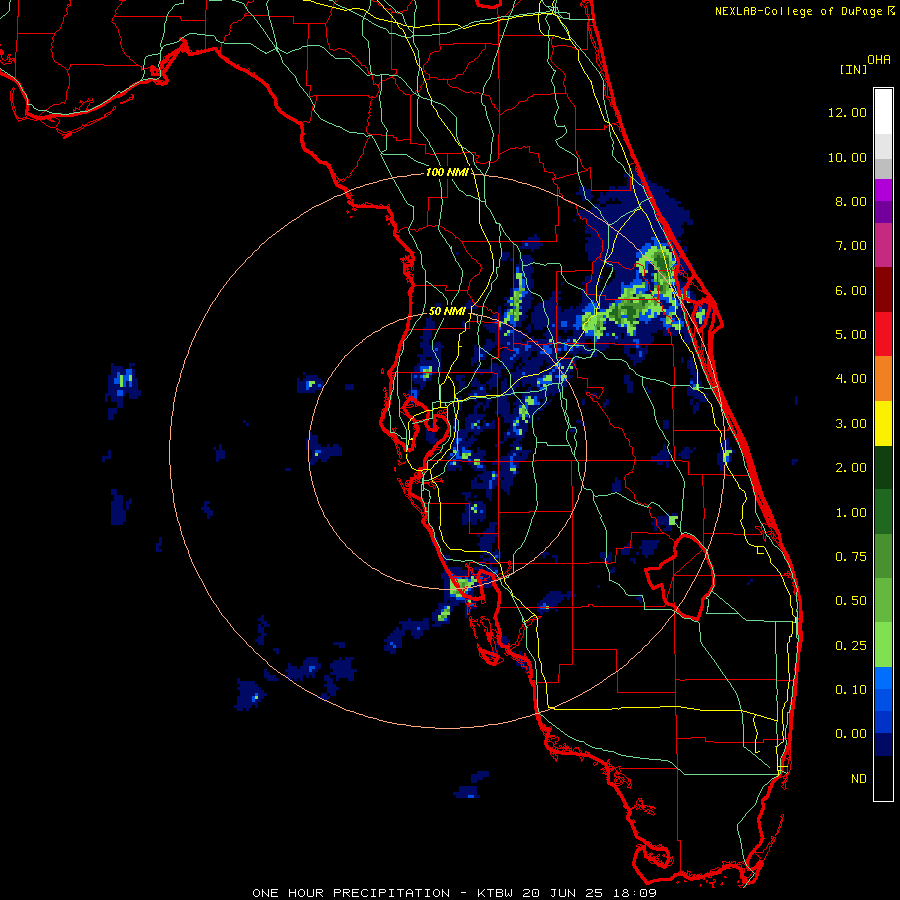Pick the swatch beside 0.75
Screen dimensions: 900x900
[x=883, y=556]
